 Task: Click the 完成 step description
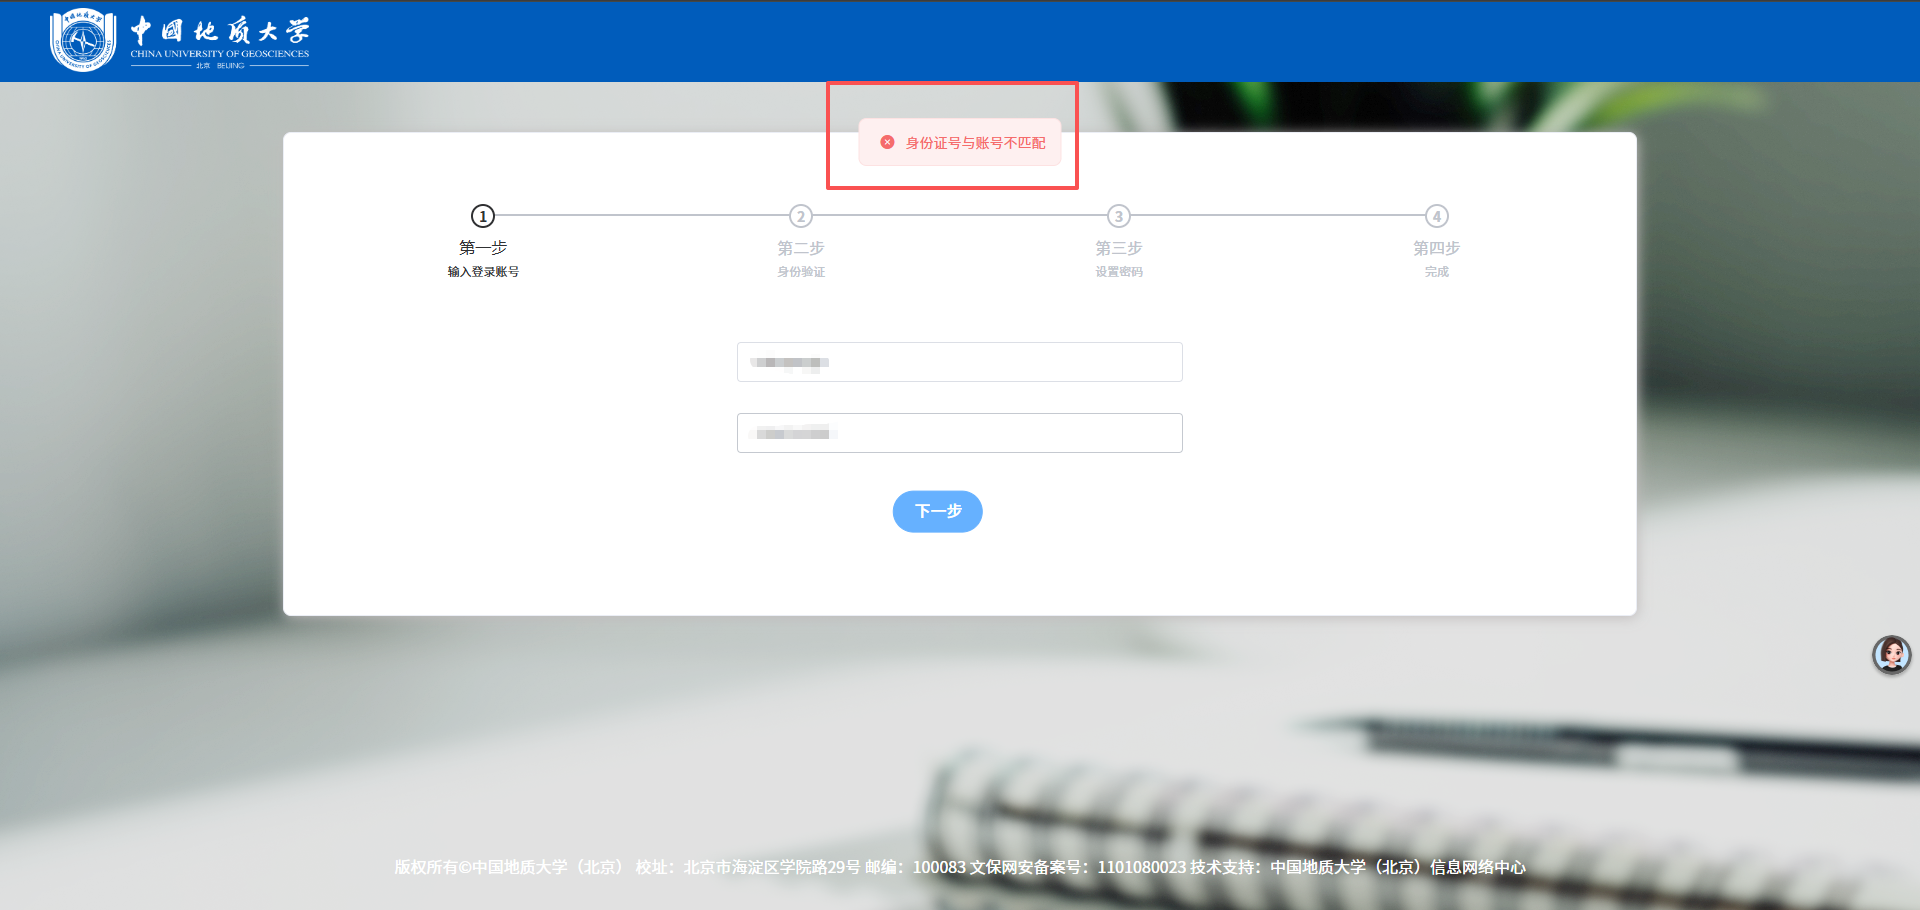1437,272
